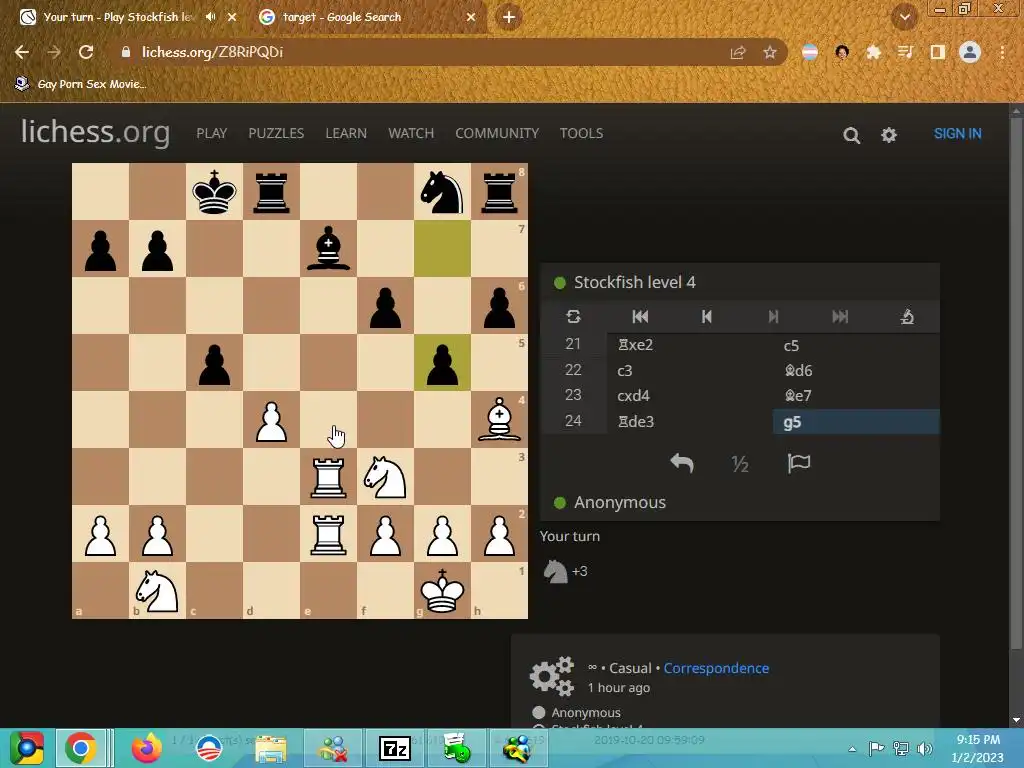Select move 21 Rxe2 in move list
This screenshot has height=768, width=1024.
pos(689,345)
